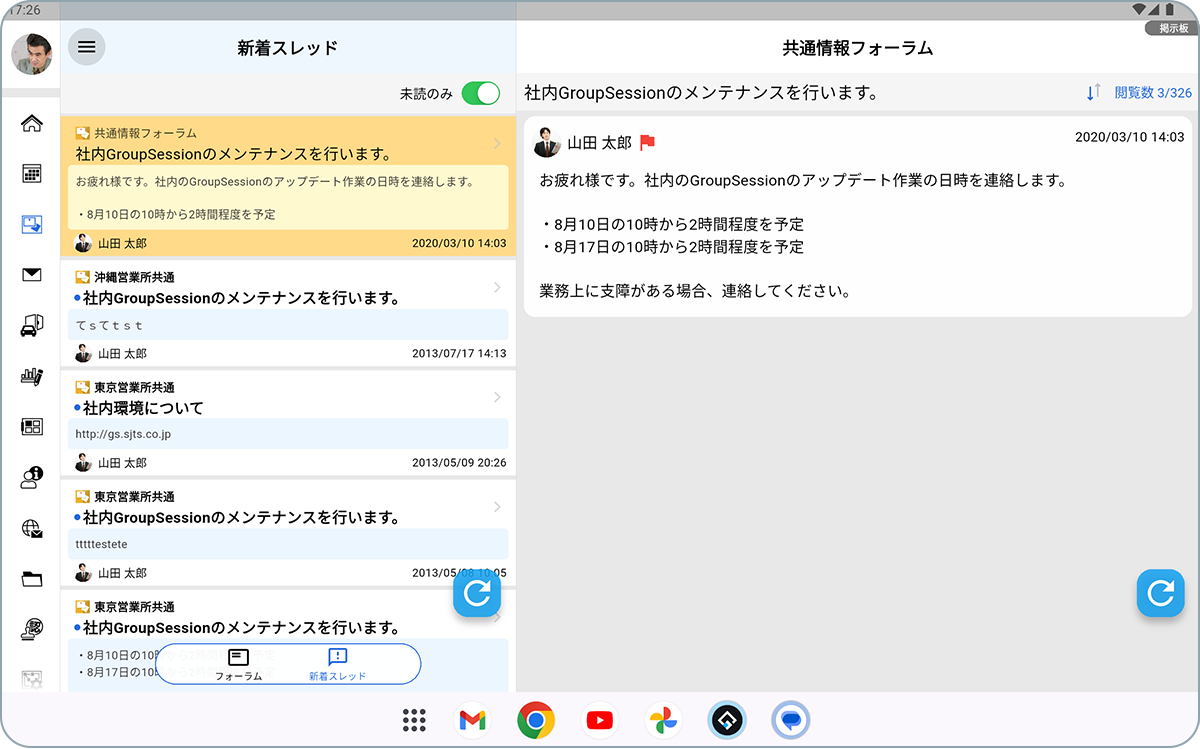Launch Chrome from the dock
This screenshot has height=749, width=1200.
pos(536,720)
